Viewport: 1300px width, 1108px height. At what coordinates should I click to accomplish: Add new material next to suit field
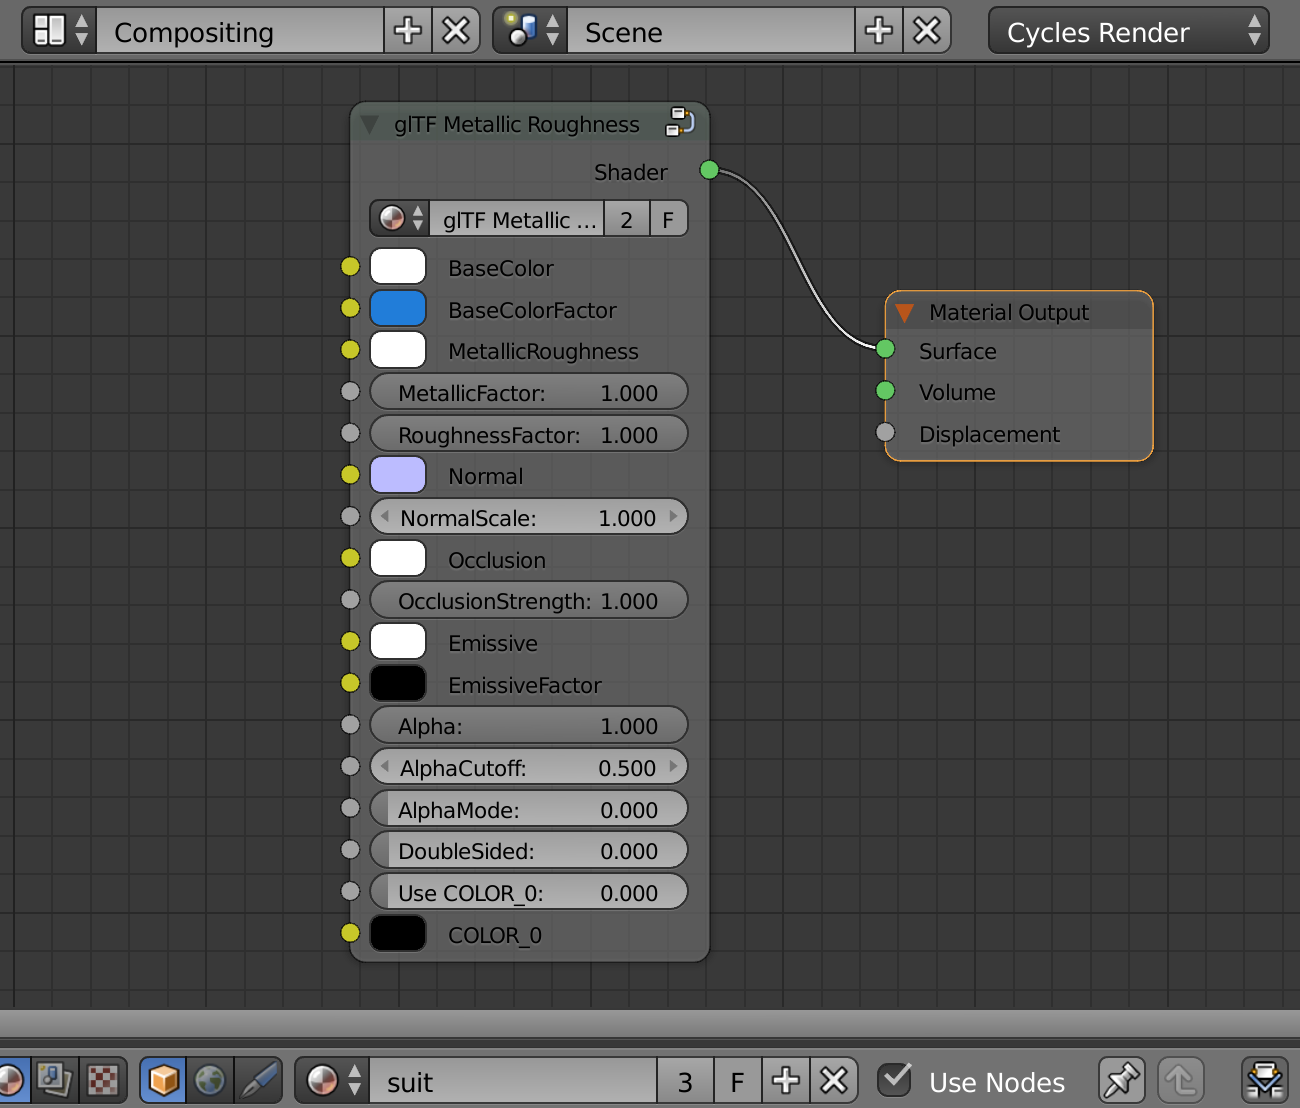[x=786, y=1080]
